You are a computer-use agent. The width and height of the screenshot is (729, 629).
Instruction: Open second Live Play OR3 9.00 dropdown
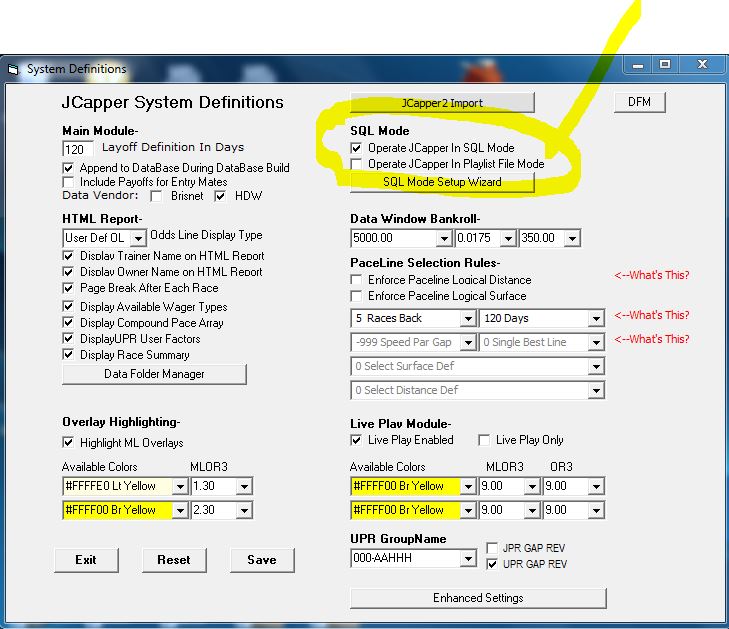pyautogui.click(x=596, y=511)
